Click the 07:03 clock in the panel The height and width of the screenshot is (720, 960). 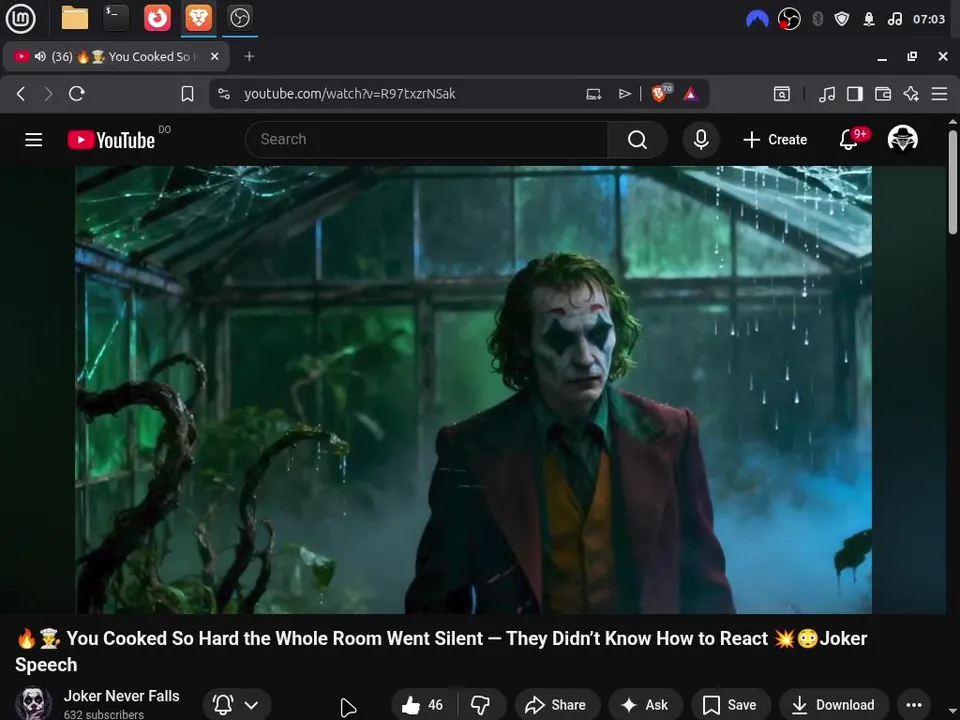929,19
